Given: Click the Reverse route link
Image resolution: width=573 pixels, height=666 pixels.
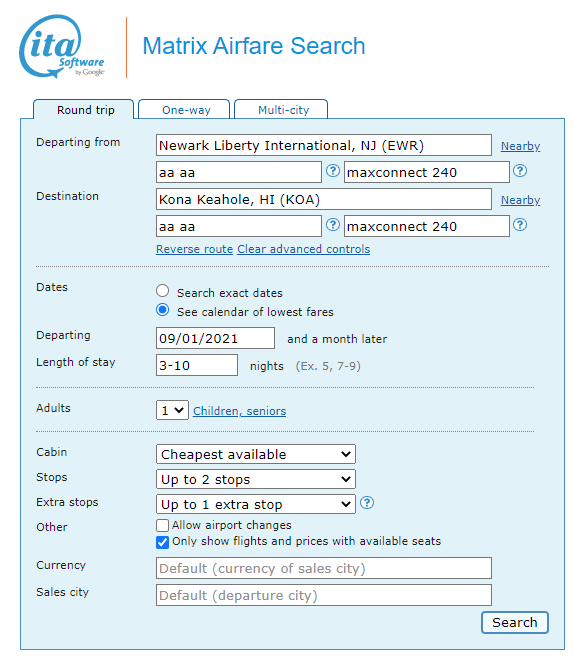Looking at the screenshot, I should (195, 249).
